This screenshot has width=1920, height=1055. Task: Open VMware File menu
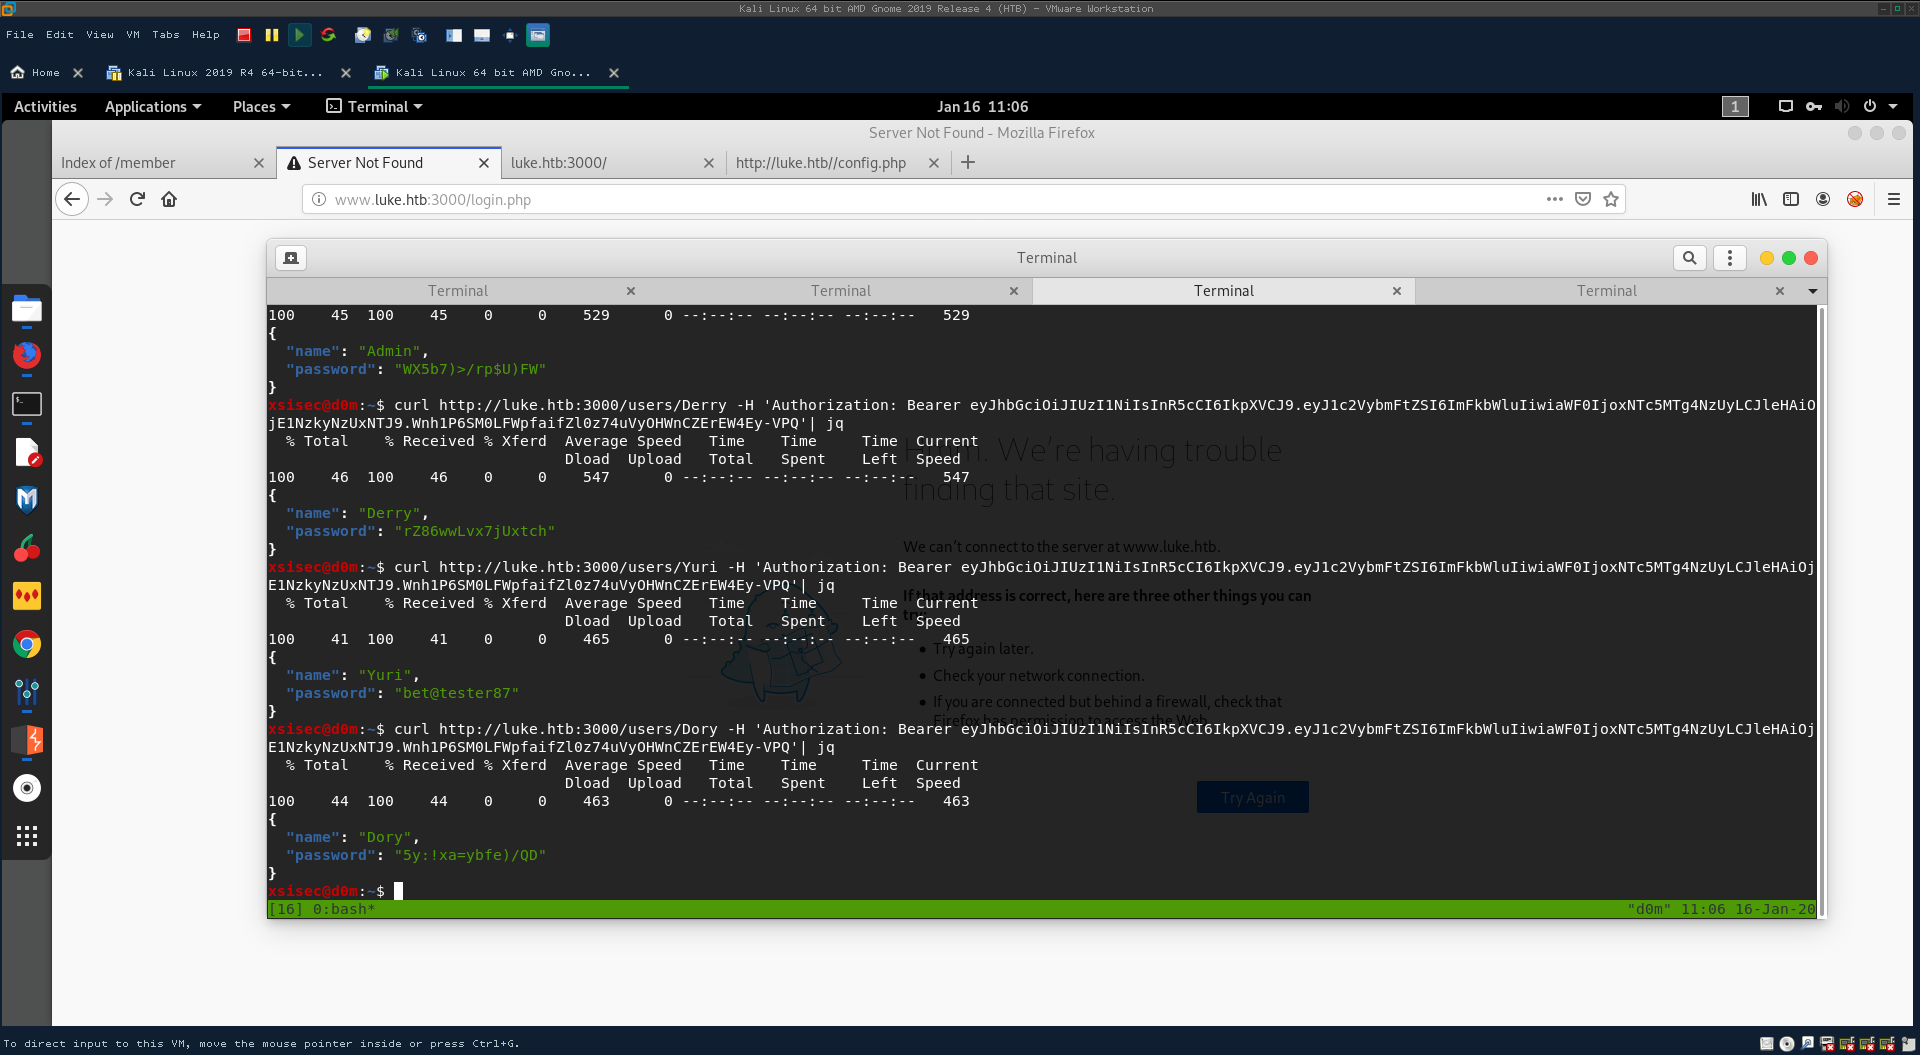20,35
